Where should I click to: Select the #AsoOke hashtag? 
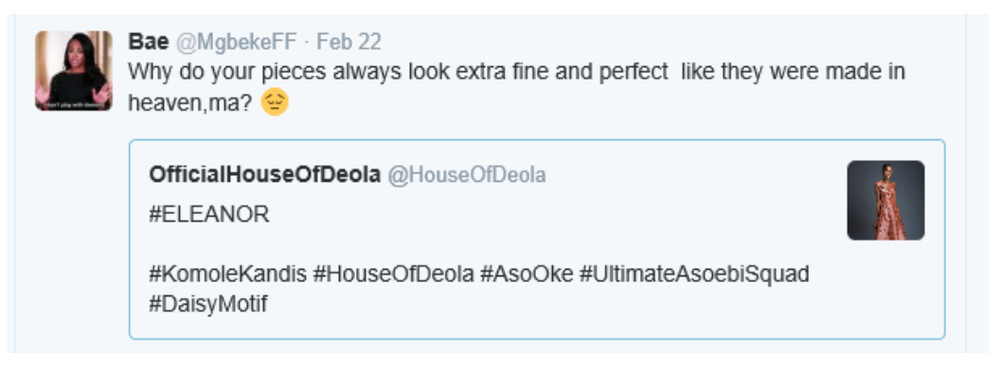527,274
